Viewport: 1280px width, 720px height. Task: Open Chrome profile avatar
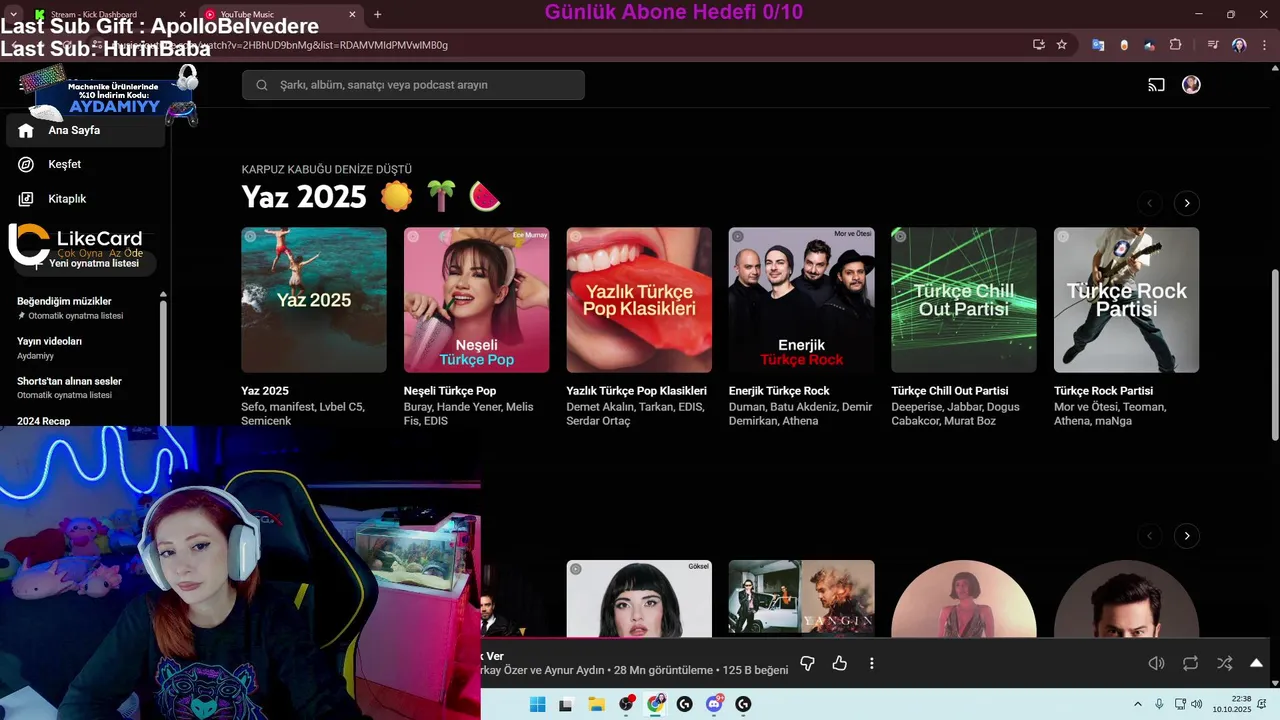(1239, 45)
